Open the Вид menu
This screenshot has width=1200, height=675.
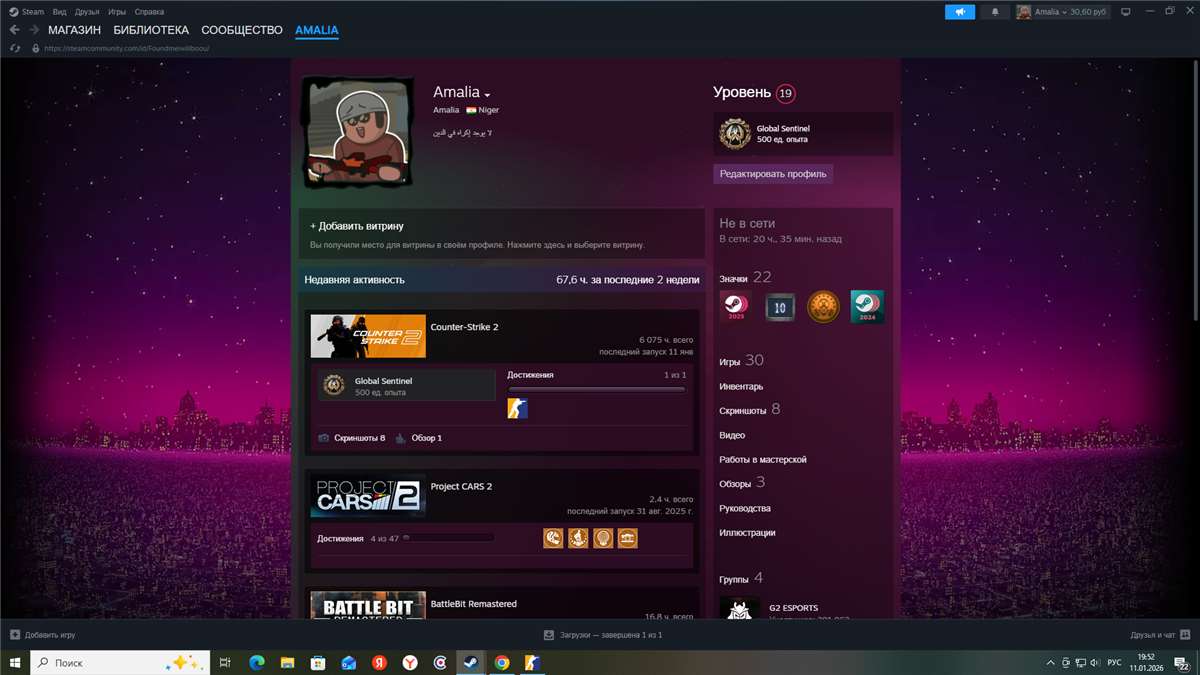coord(58,12)
